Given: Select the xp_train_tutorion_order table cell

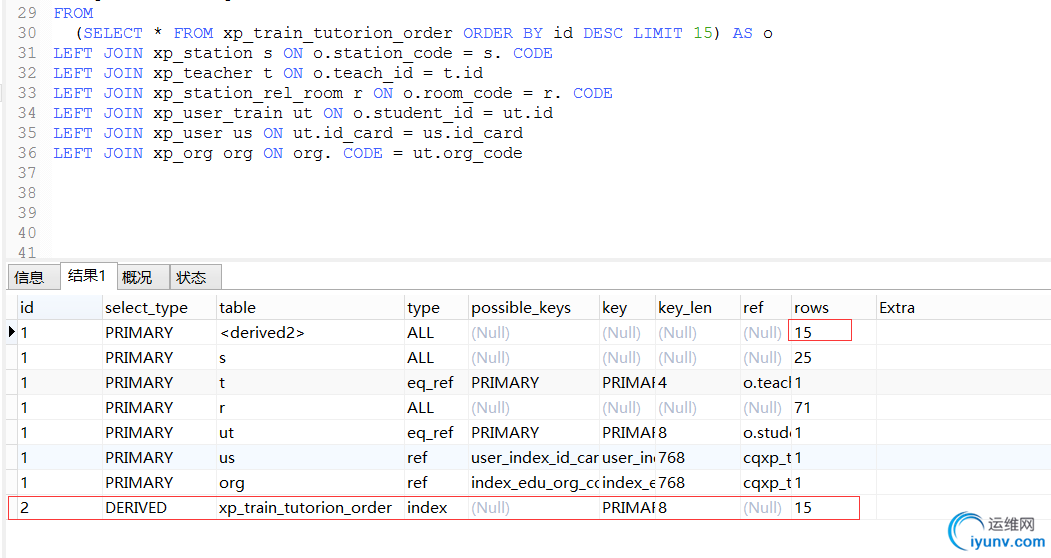Looking at the screenshot, I should click(x=305, y=507).
